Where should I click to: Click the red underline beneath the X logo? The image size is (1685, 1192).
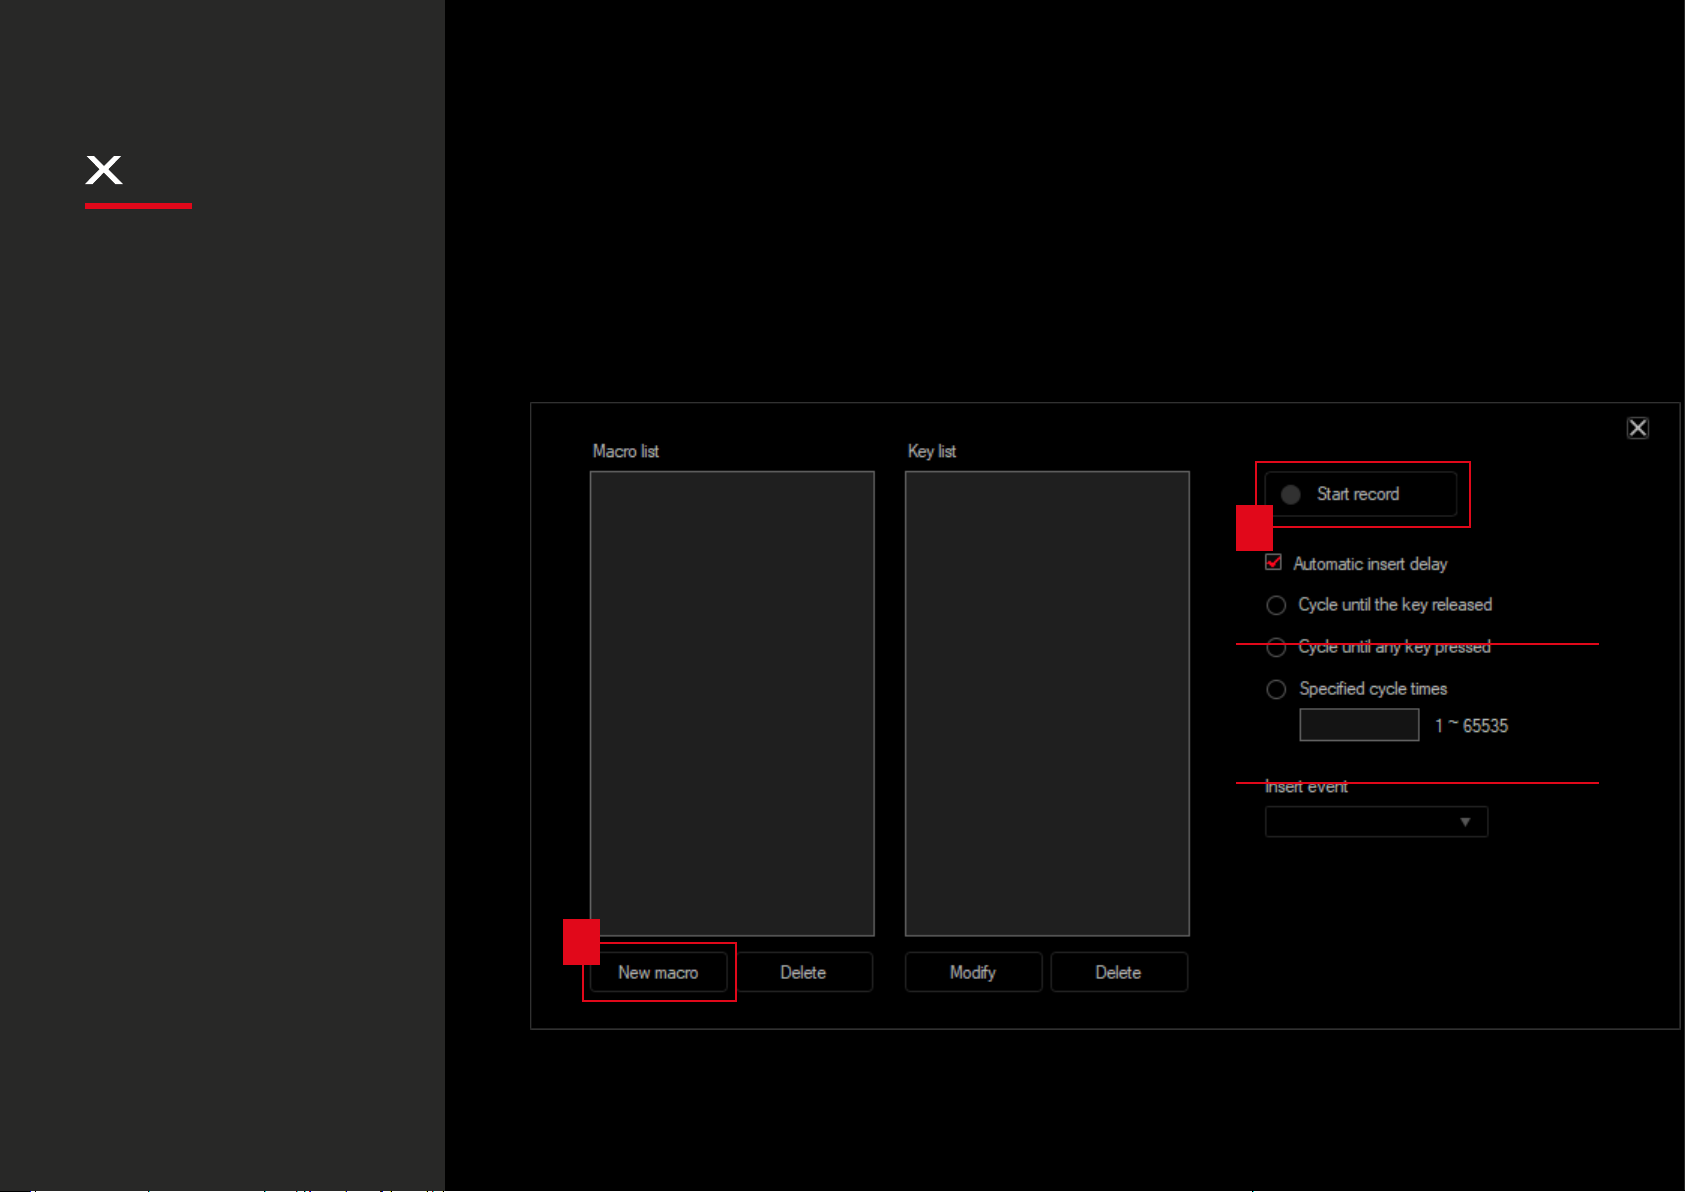pos(138,206)
